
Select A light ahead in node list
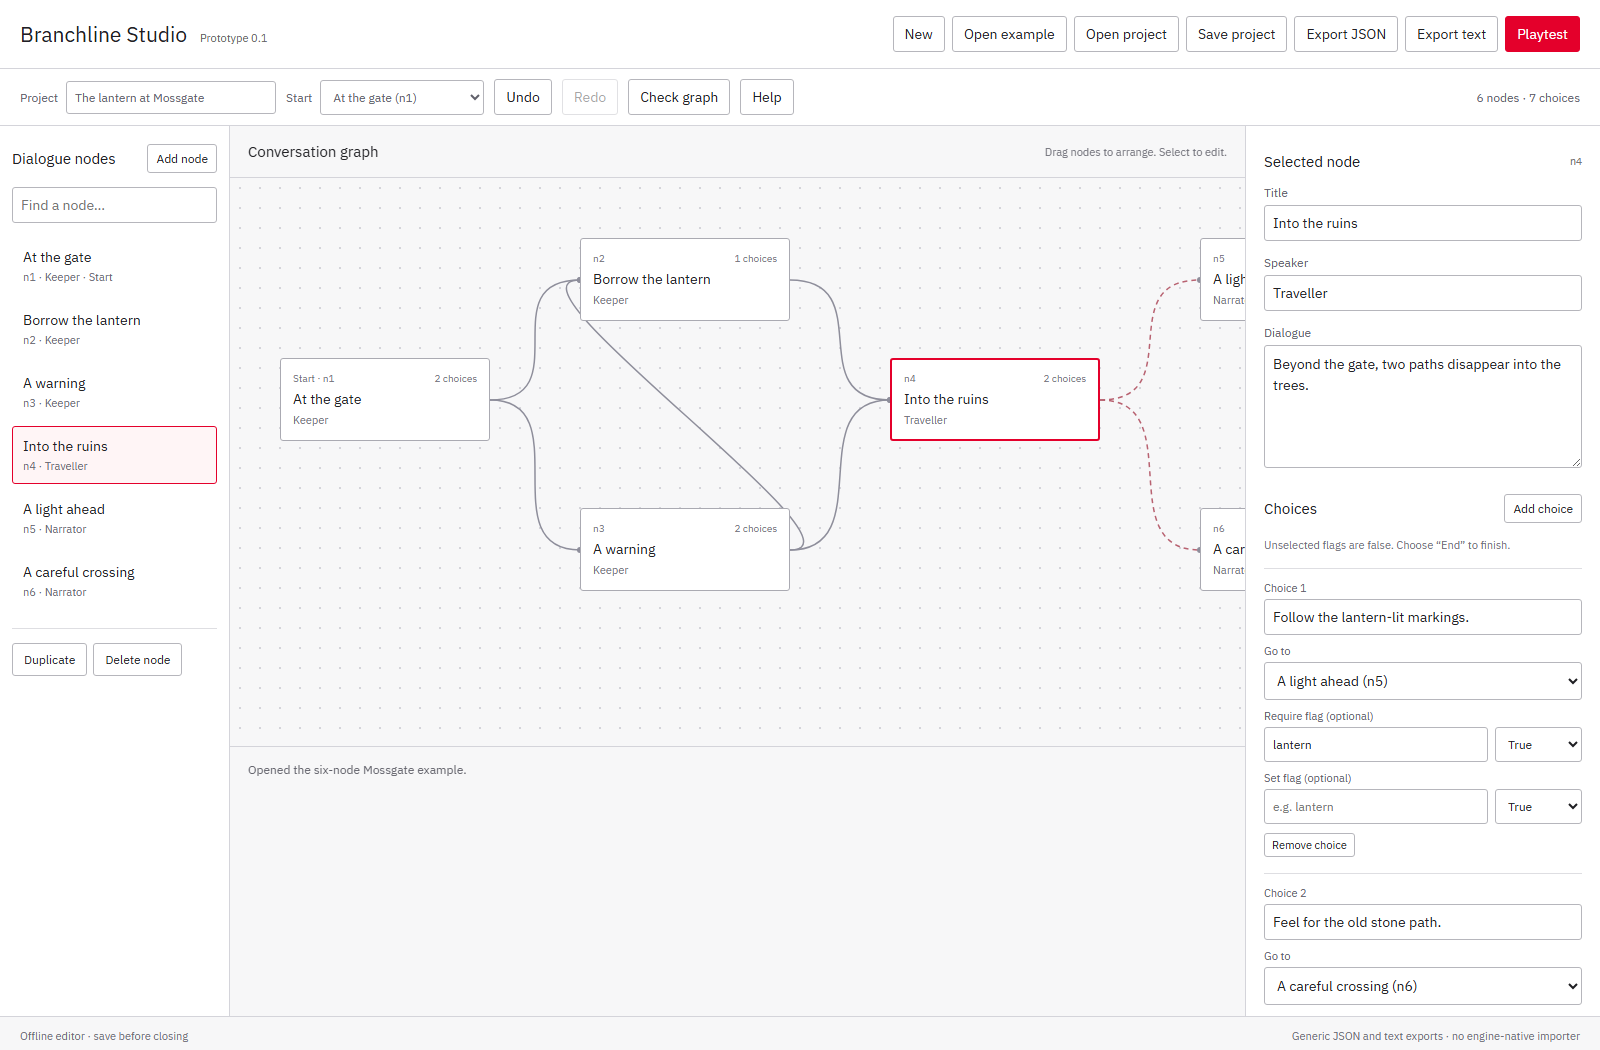tap(114, 518)
